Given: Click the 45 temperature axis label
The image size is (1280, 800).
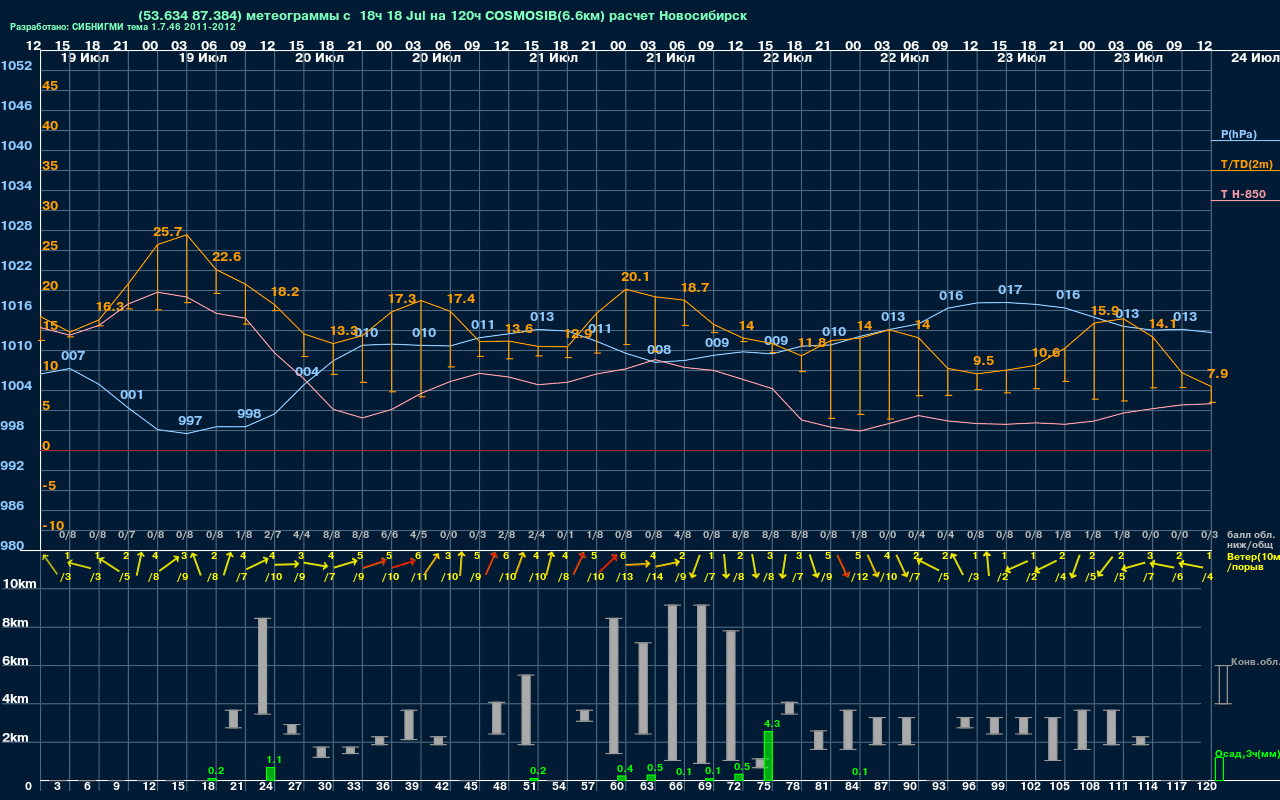Looking at the screenshot, I should (50, 86).
